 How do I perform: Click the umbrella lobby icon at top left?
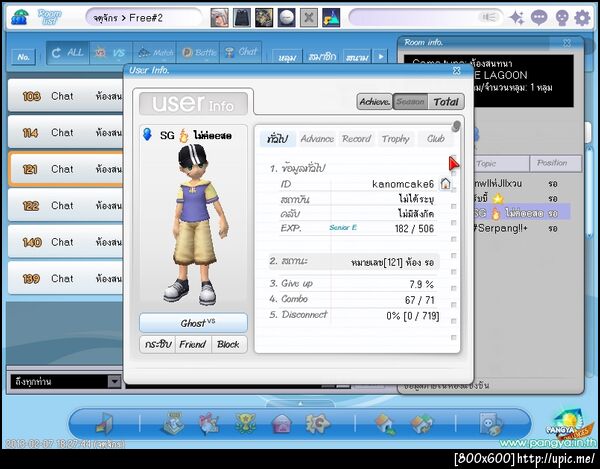point(19,17)
